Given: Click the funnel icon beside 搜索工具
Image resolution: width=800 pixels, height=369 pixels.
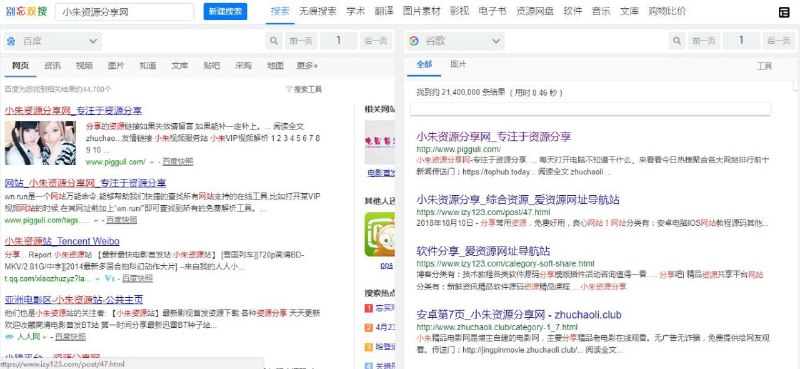Looking at the screenshot, I should point(289,89).
